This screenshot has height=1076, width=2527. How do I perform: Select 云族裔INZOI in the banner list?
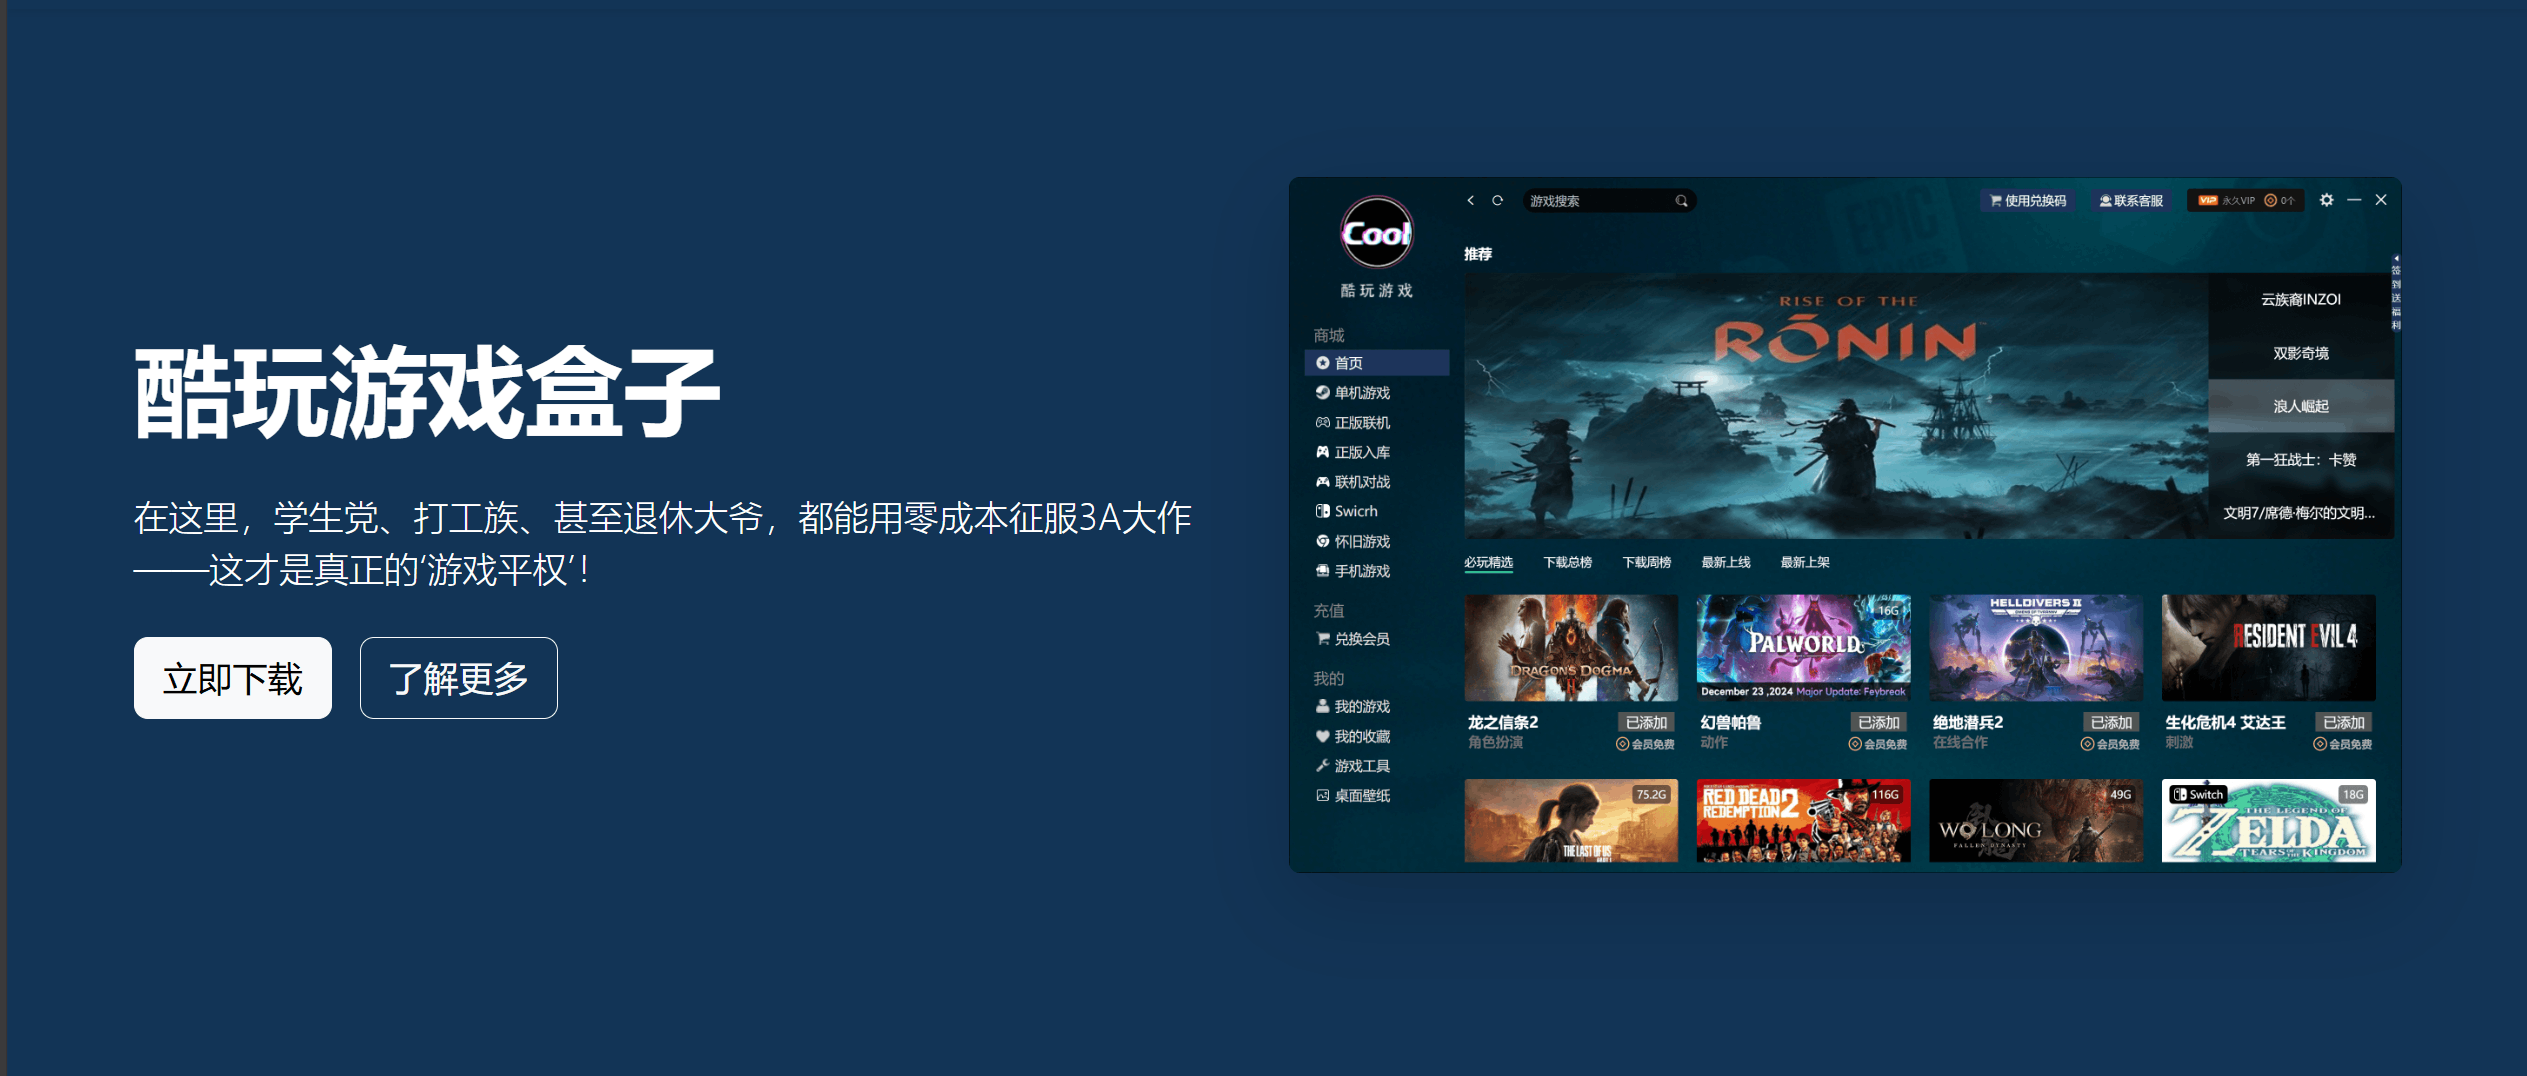tap(2301, 300)
